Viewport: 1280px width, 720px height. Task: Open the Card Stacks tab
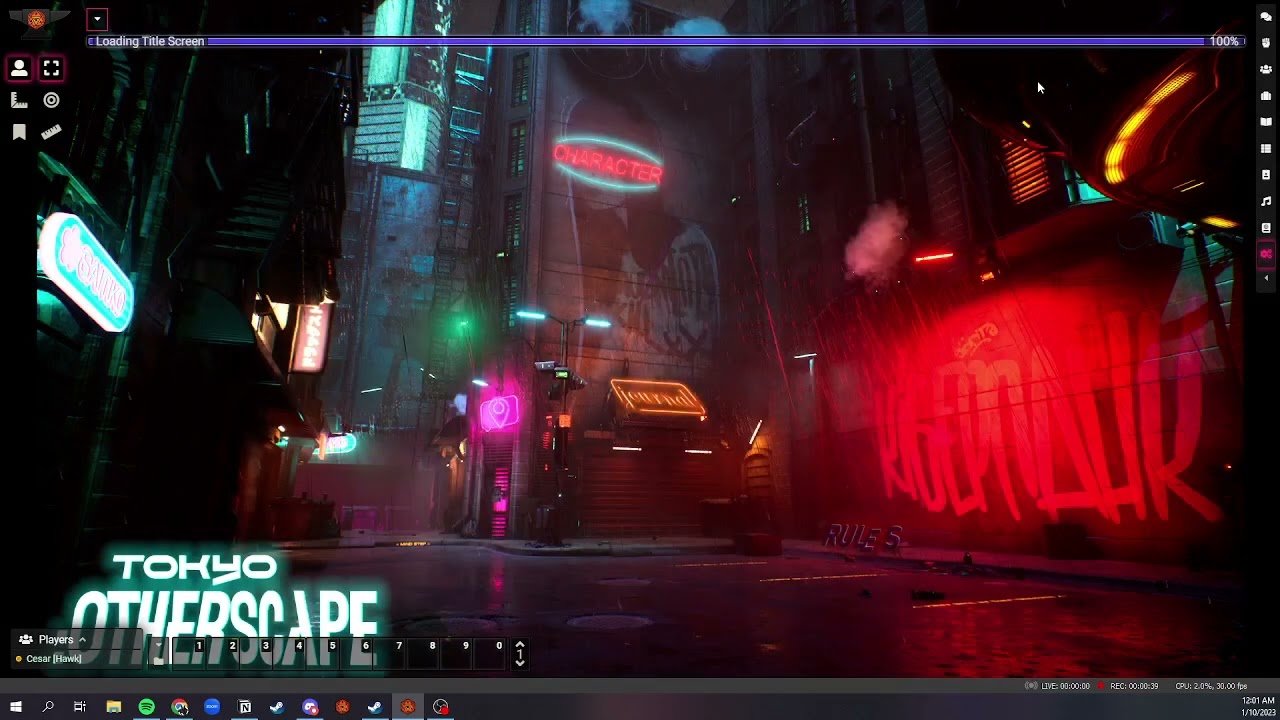1266,175
